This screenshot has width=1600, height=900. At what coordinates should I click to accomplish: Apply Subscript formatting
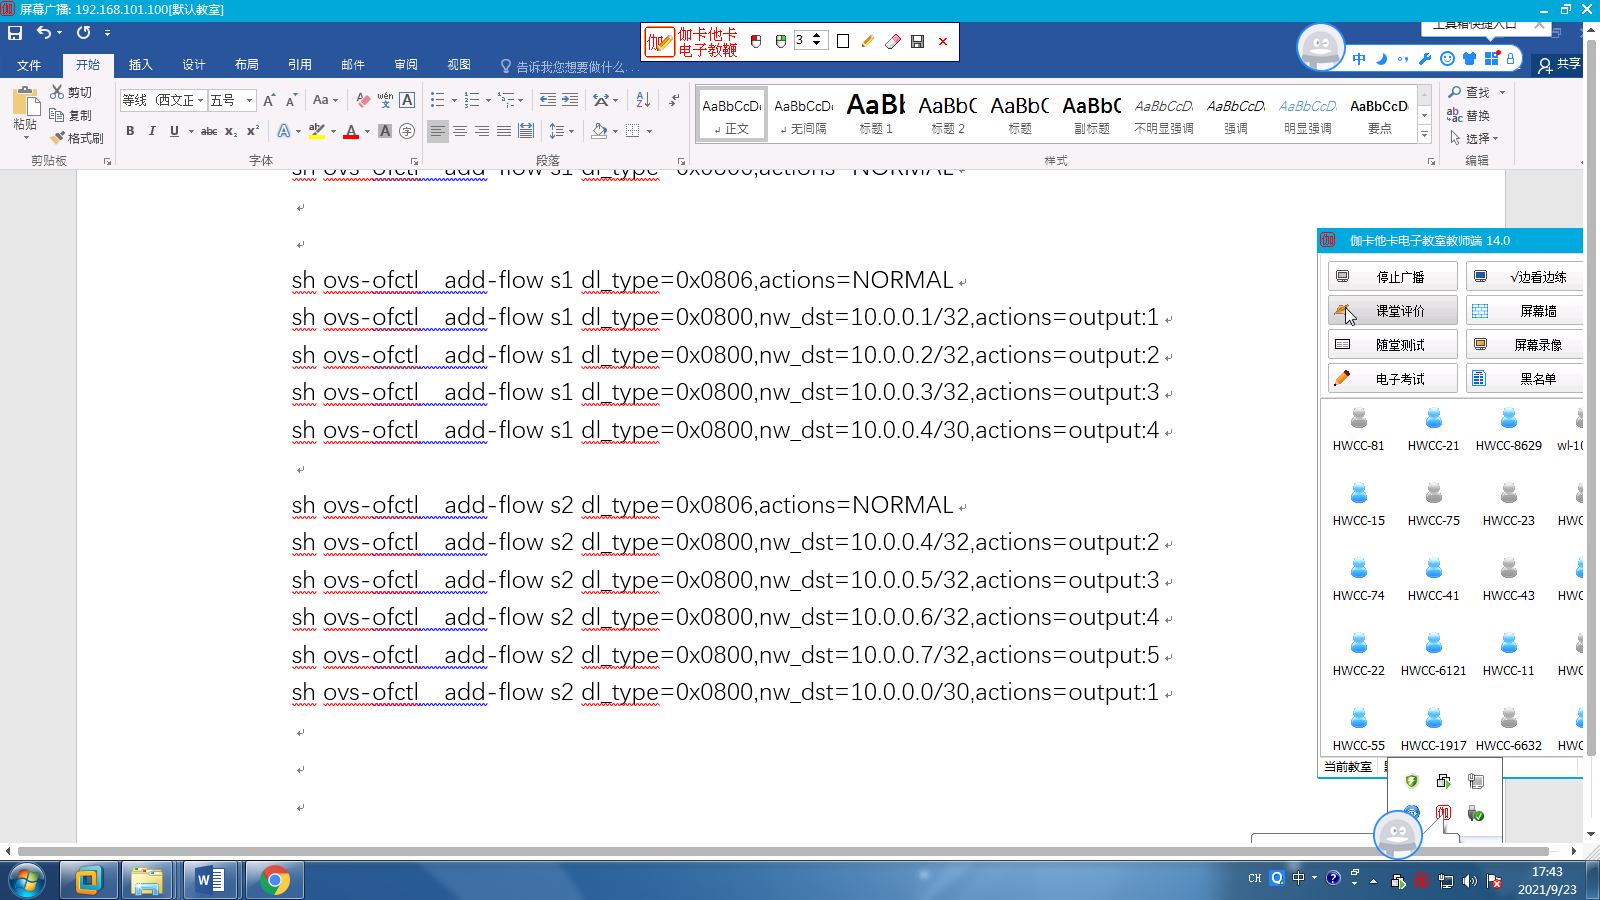click(x=231, y=131)
